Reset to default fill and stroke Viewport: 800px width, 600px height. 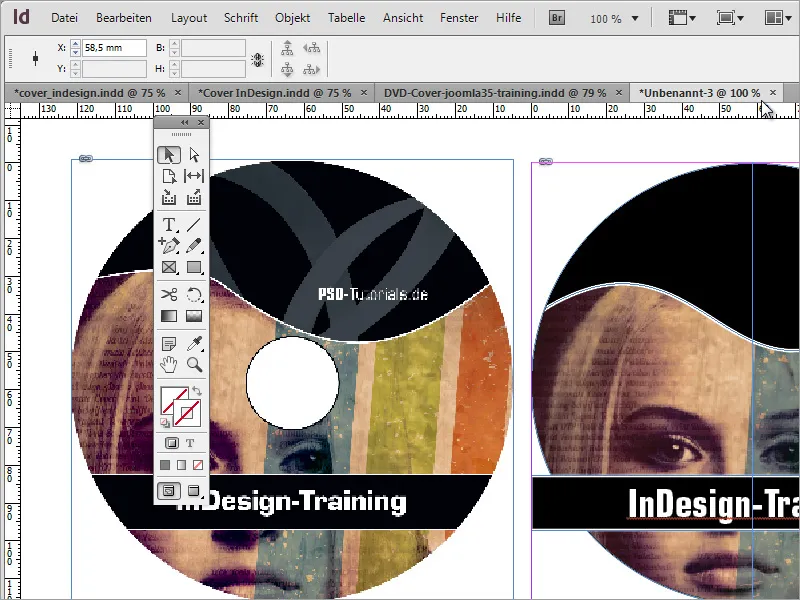pos(165,422)
